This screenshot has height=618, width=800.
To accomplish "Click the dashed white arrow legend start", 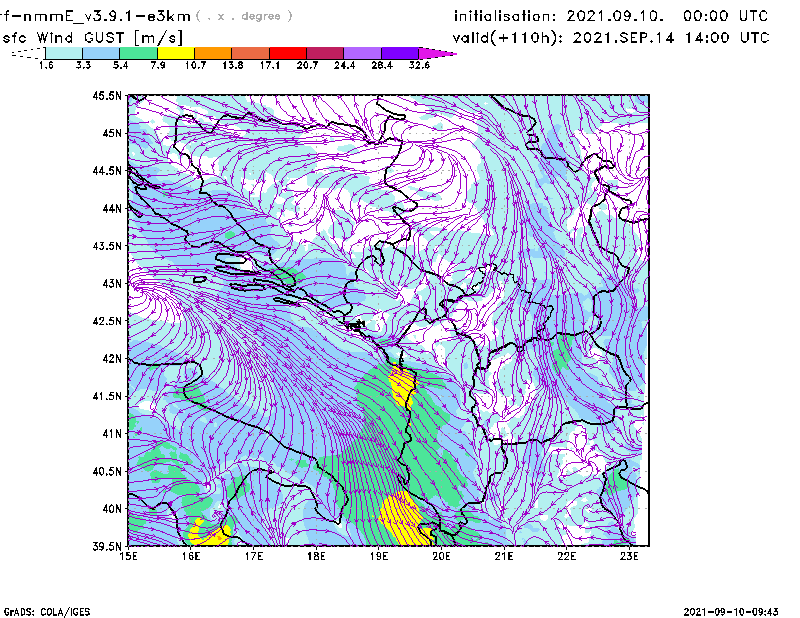I will click(28, 53).
